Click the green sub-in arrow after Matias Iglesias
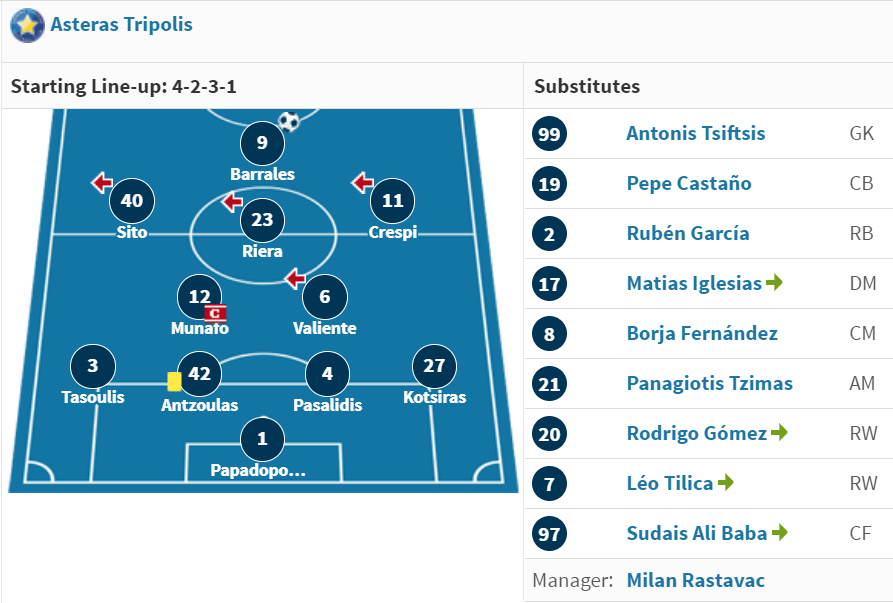 pos(774,282)
